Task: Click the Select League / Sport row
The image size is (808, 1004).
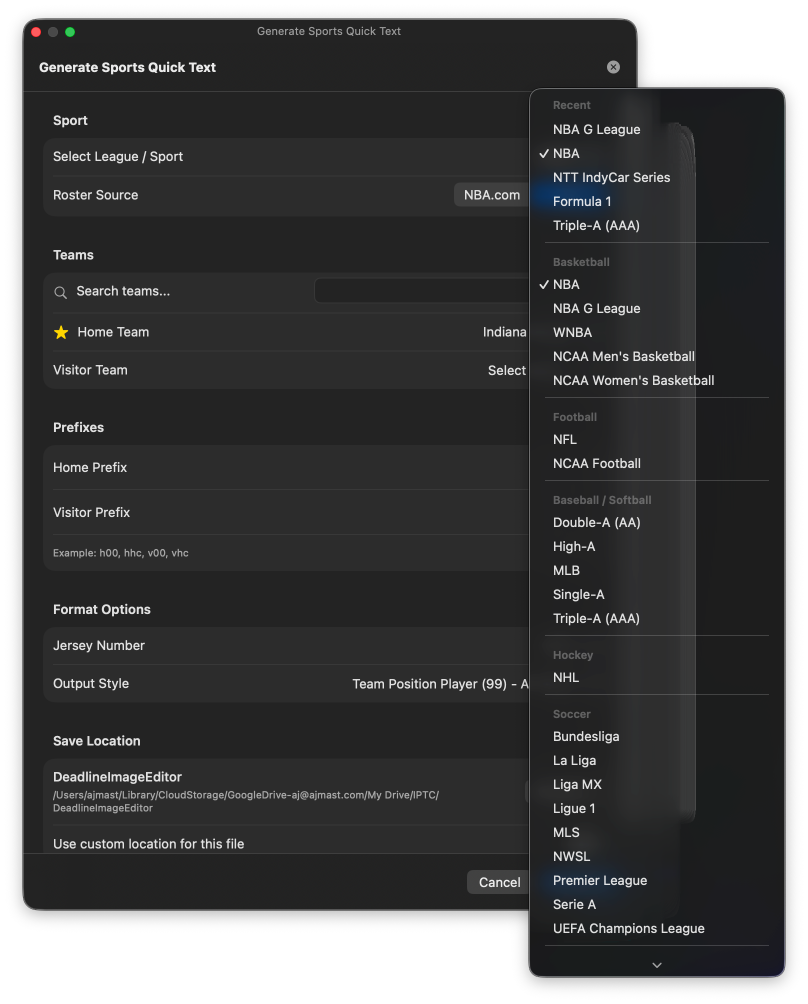Action: pos(286,157)
